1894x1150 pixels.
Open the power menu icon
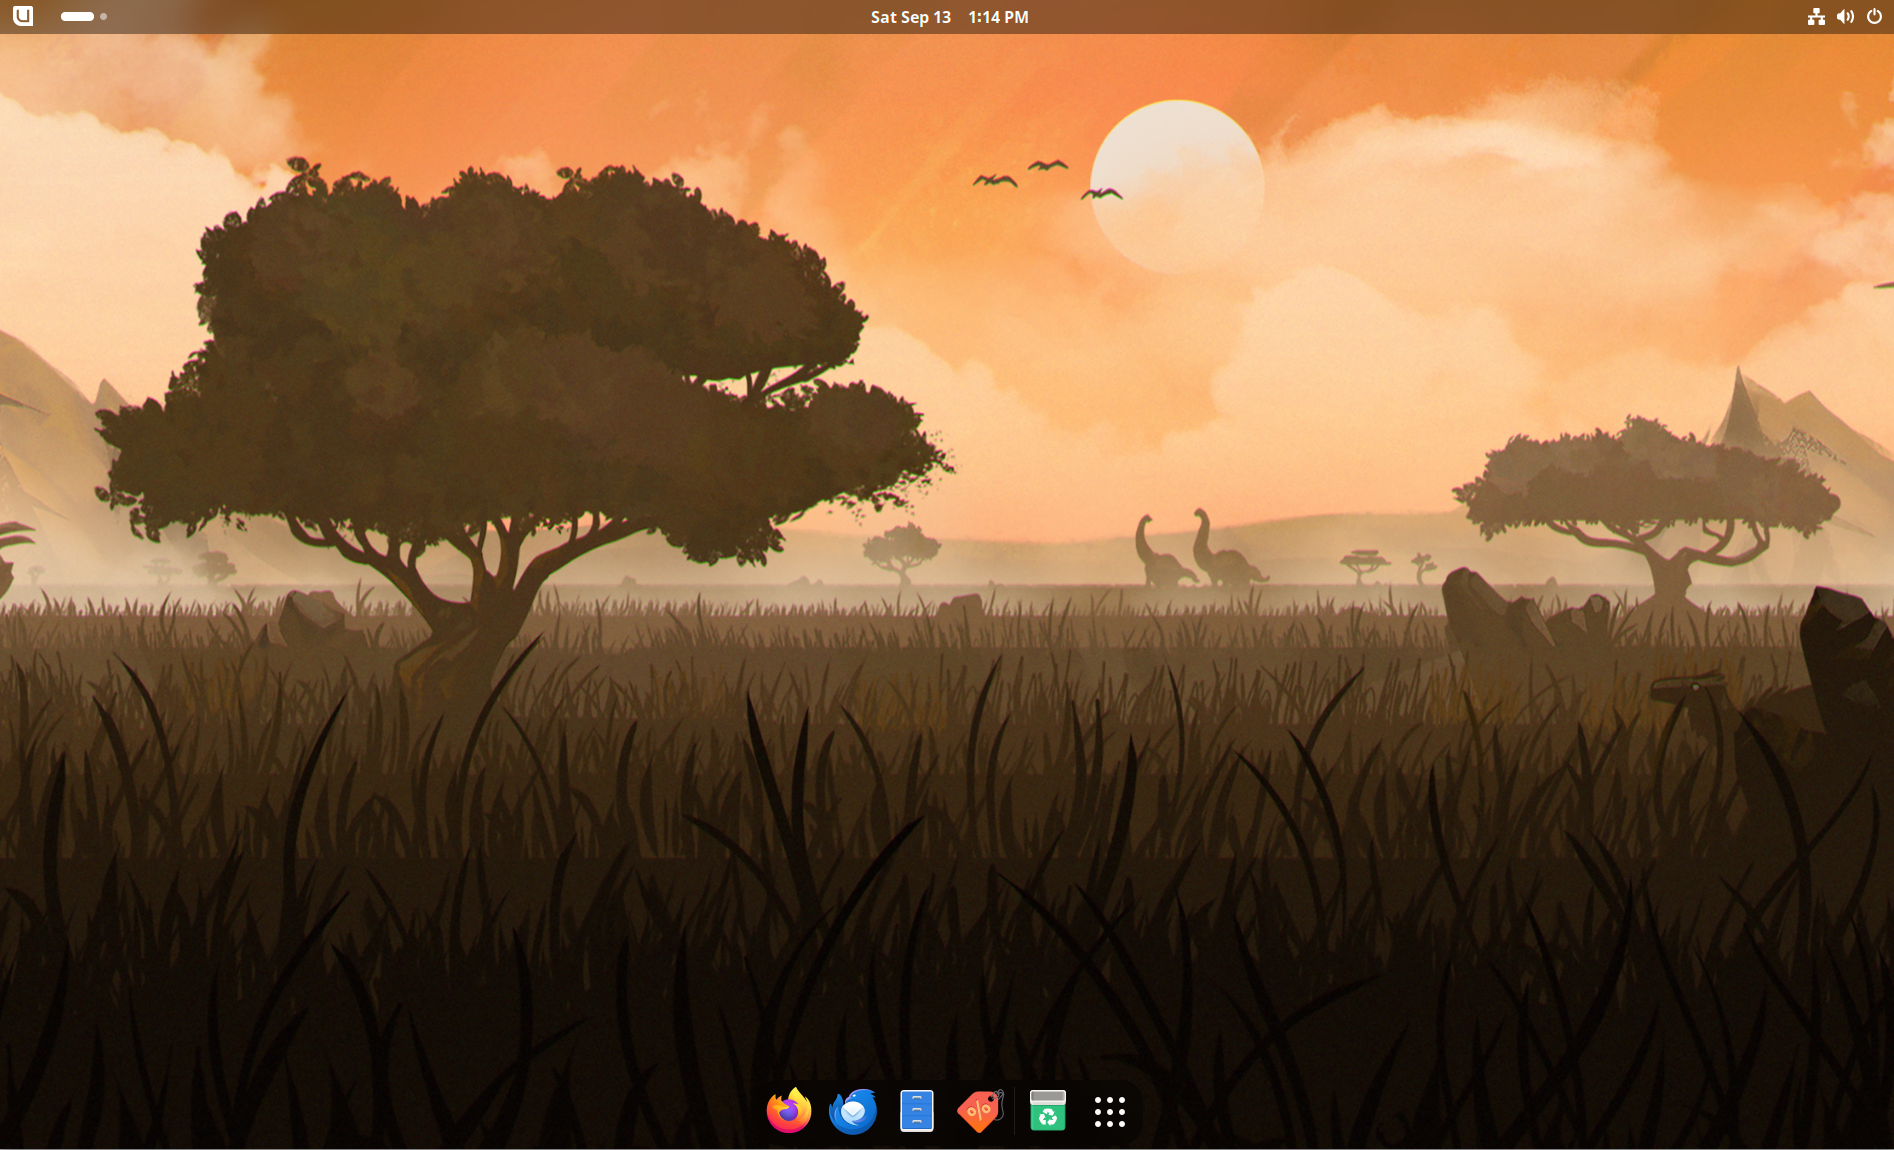pyautogui.click(x=1874, y=17)
